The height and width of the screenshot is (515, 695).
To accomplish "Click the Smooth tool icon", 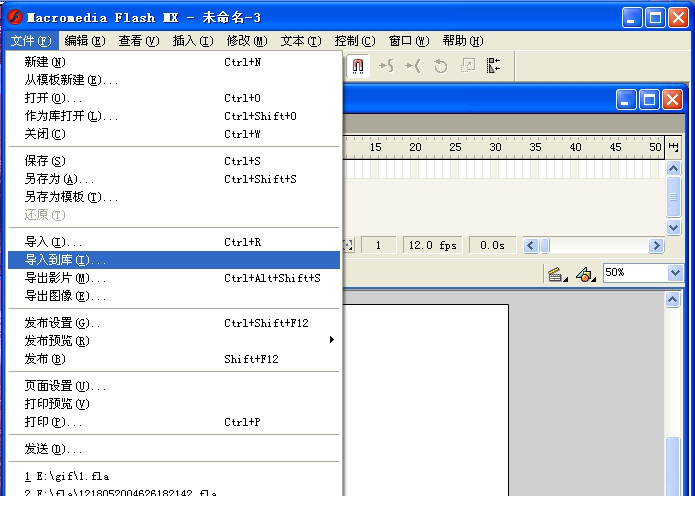I will point(386,66).
